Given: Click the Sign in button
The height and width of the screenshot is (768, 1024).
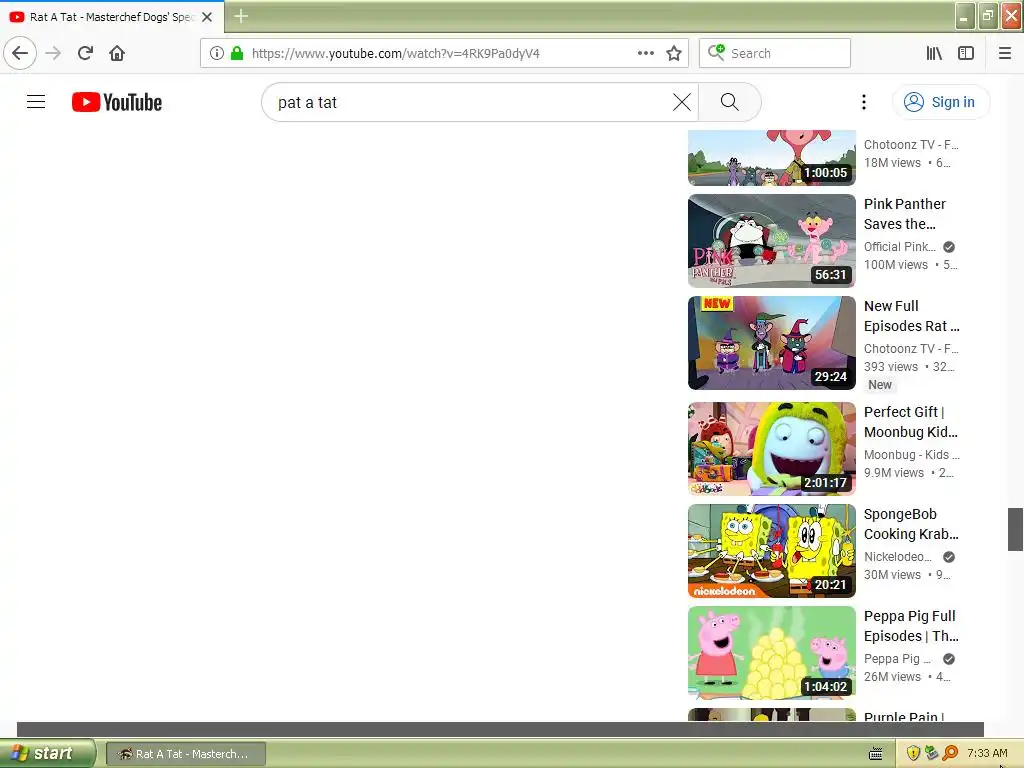Looking at the screenshot, I should [940, 102].
